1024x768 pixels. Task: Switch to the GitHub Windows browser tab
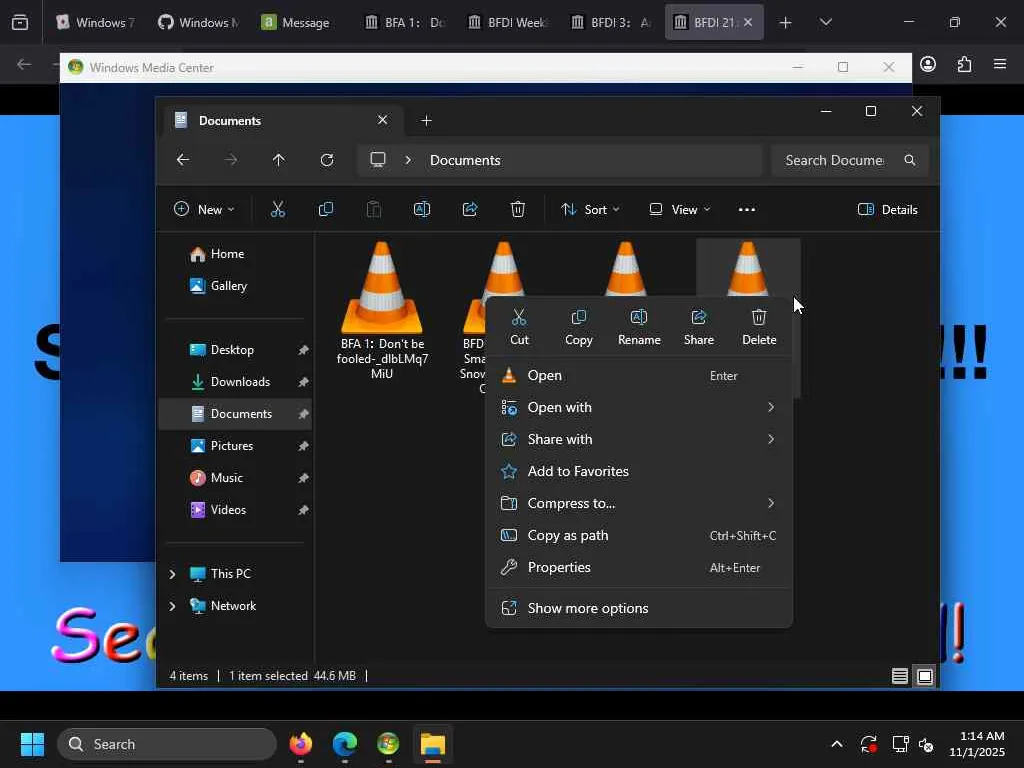[x=199, y=22]
